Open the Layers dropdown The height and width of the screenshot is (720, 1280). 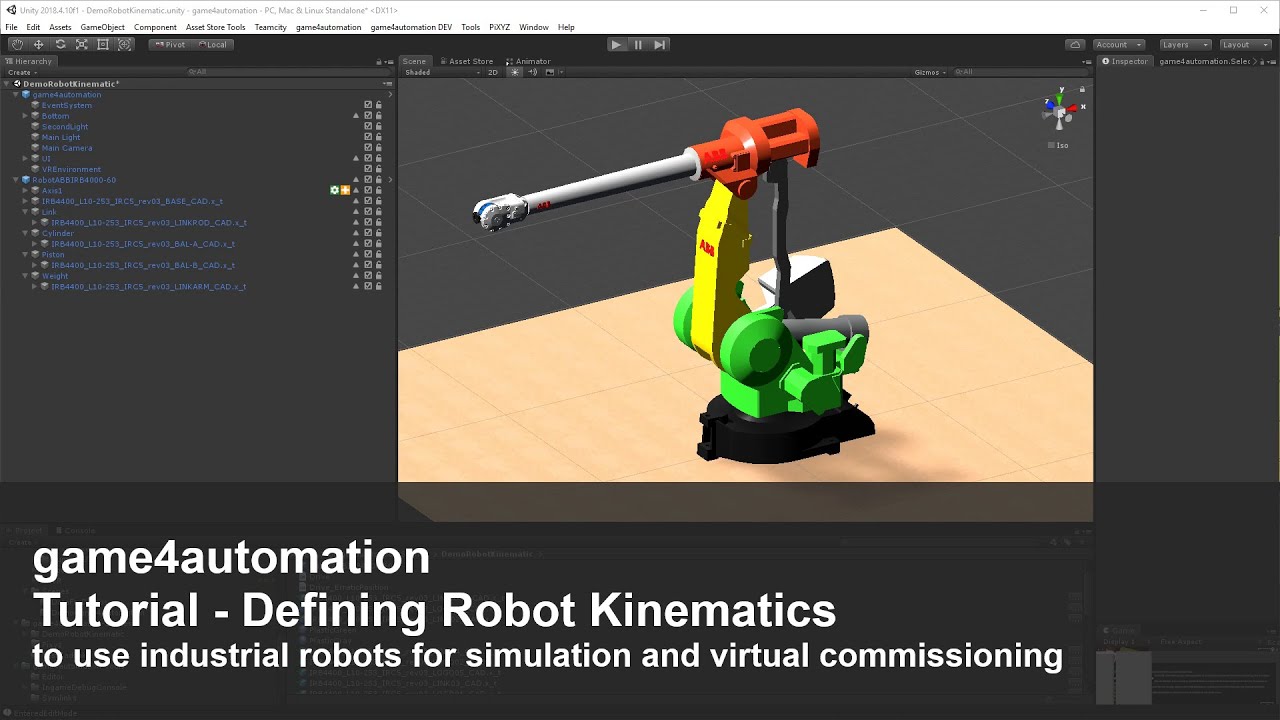point(1185,44)
